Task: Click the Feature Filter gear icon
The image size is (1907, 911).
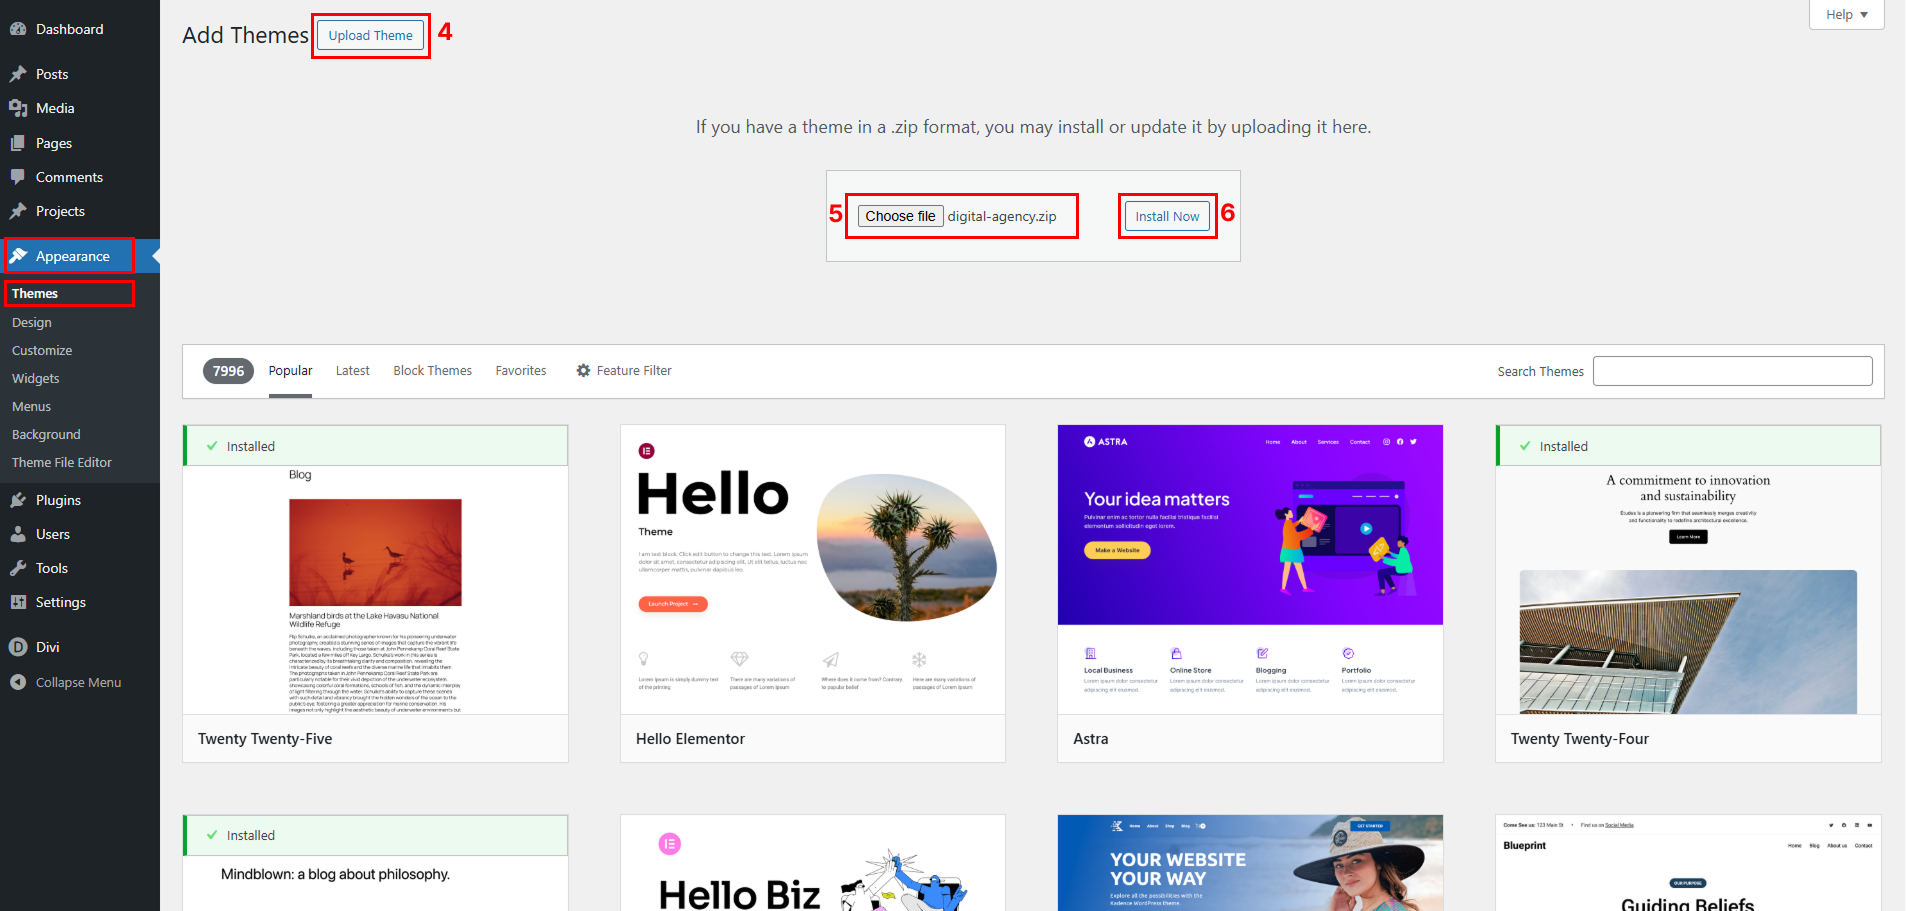Action: click(583, 371)
